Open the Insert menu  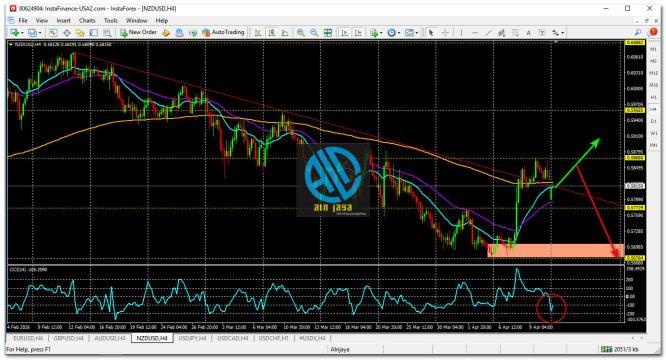click(x=64, y=20)
